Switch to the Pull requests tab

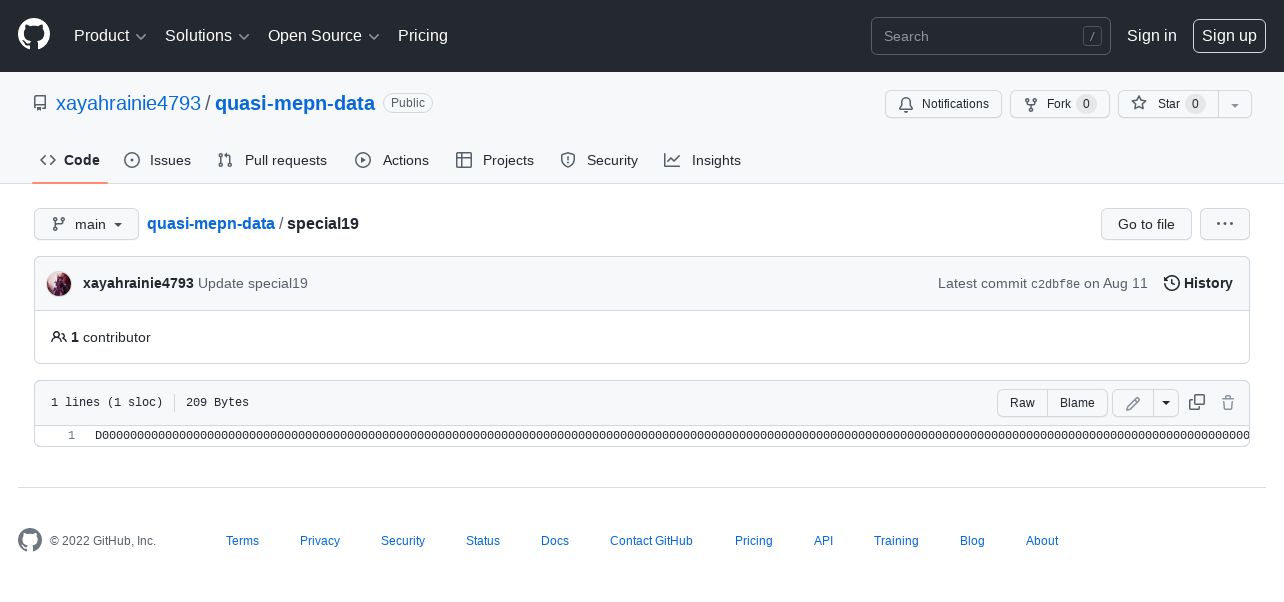(272, 160)
